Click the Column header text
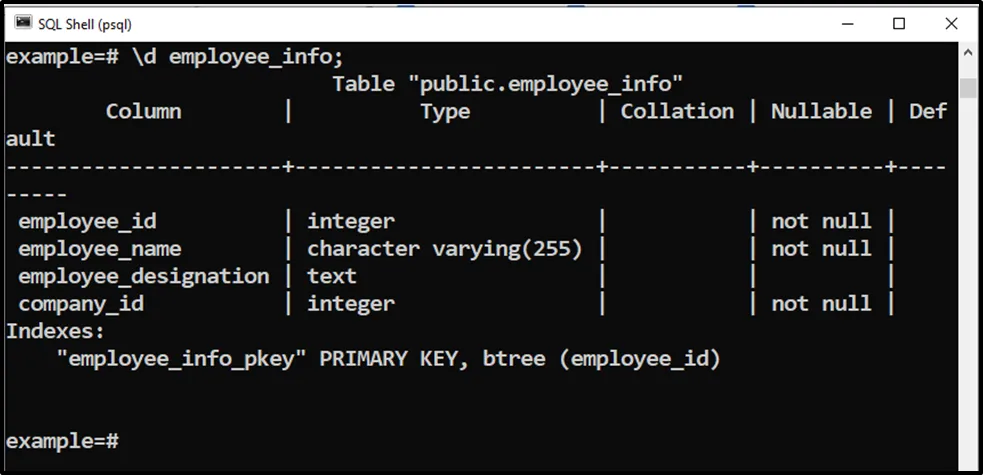The height and width of the screenshot is (475, 983). pyautogui.click(x=143, y=112)
